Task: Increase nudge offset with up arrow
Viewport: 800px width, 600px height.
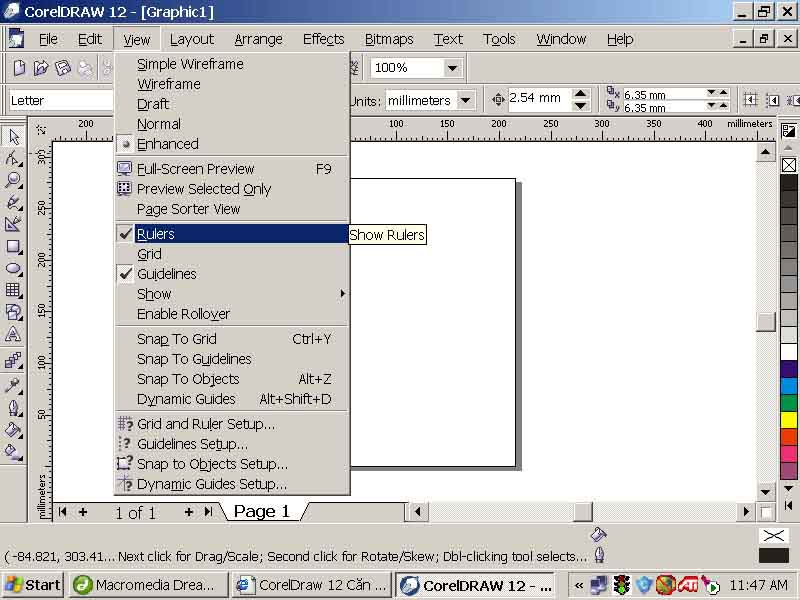Action: [580, 93]
